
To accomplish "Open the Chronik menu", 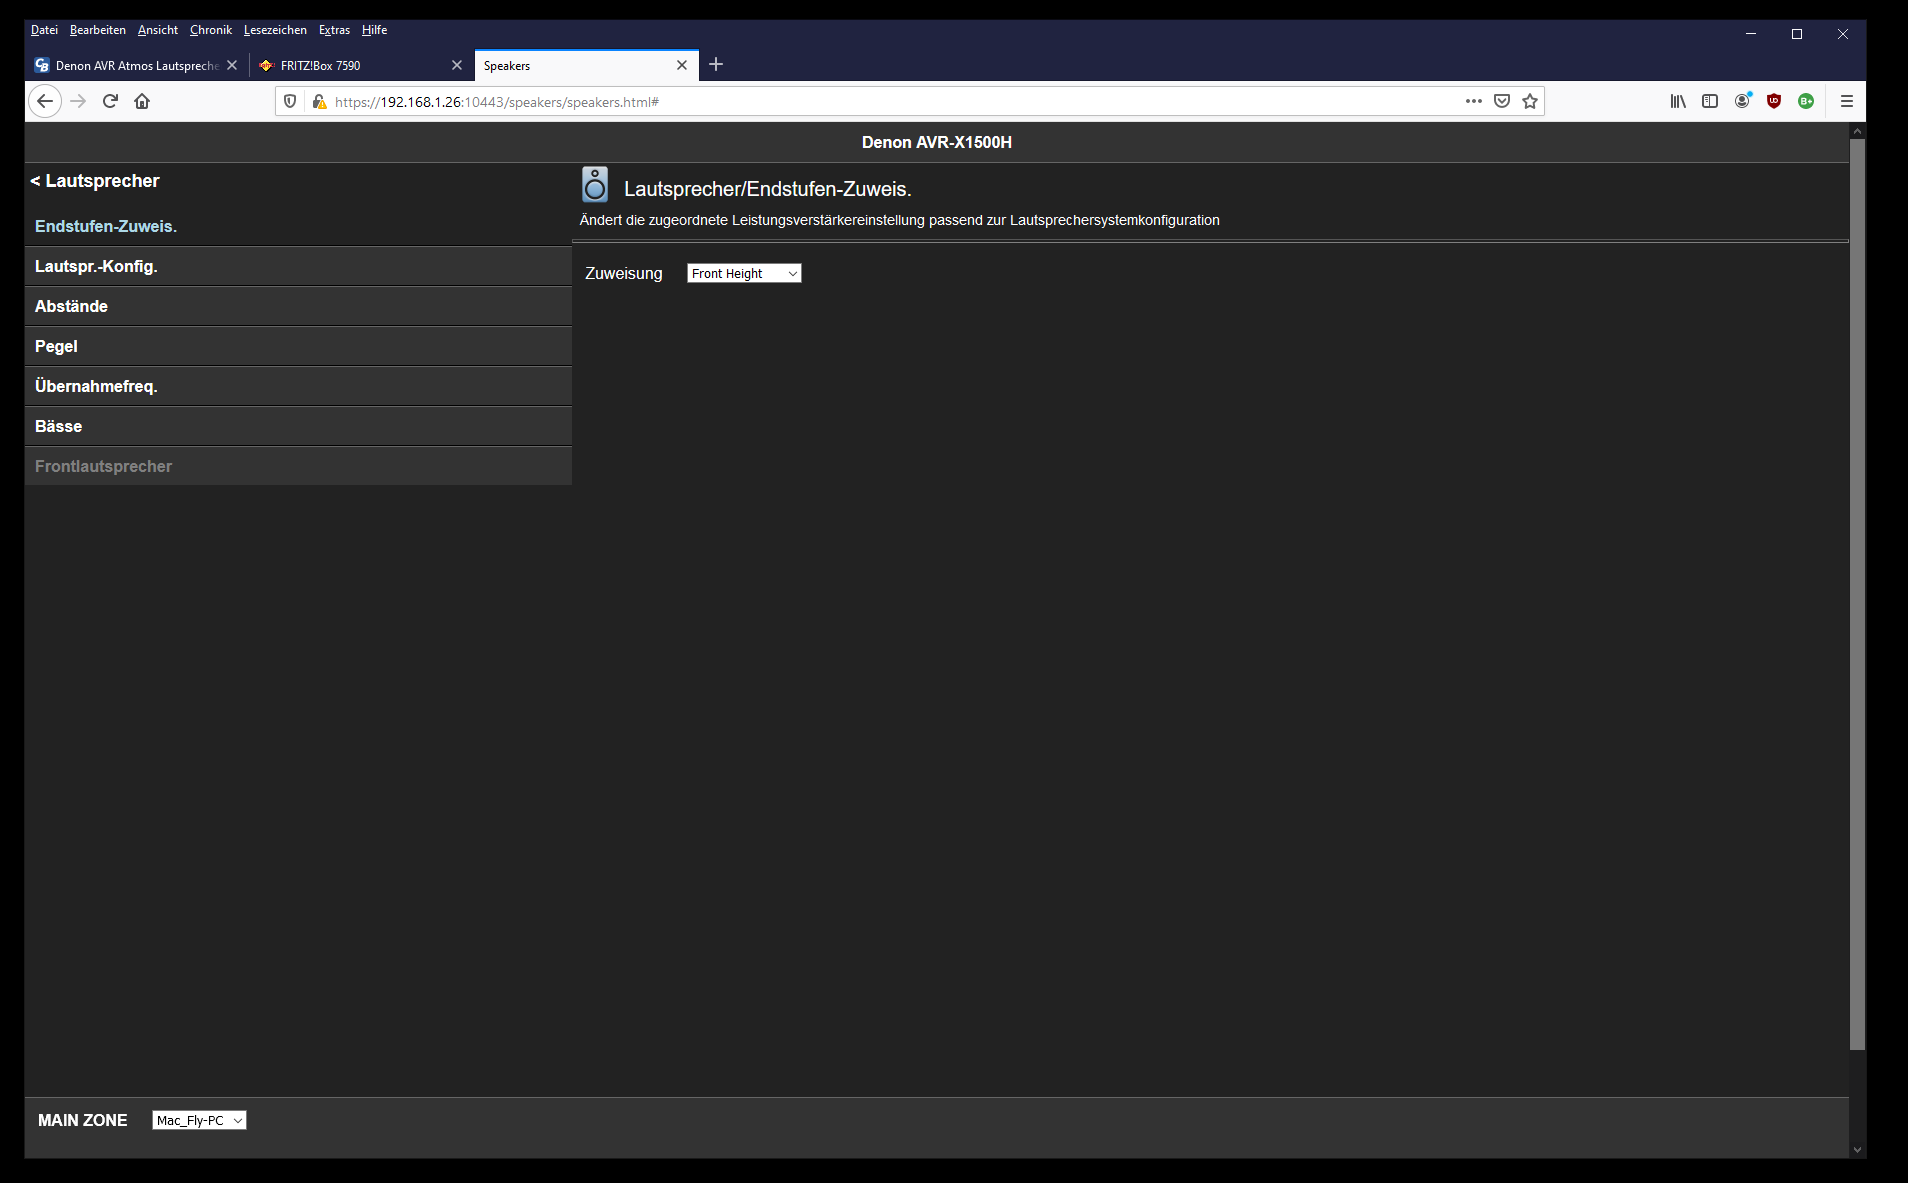I will (x=211, y=30).
